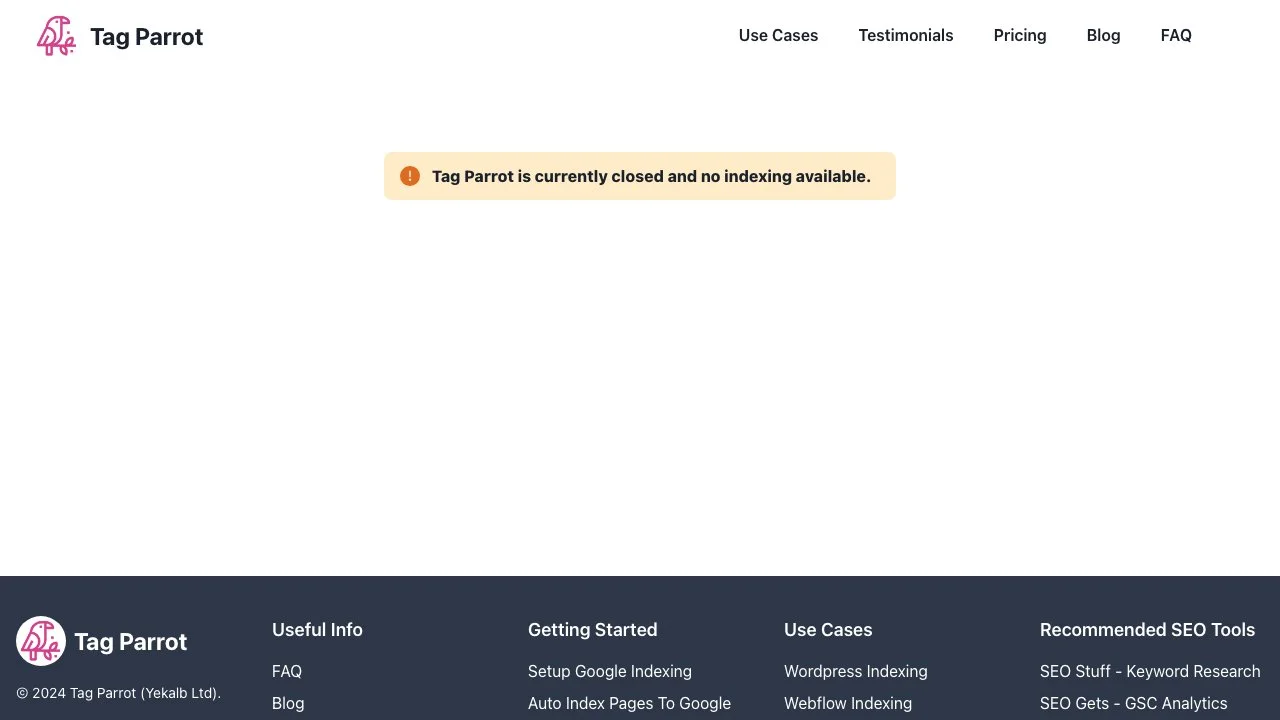Click the Recommended SEO Tools heading
1280x720 pixels.
click(x=1147, y=629)
